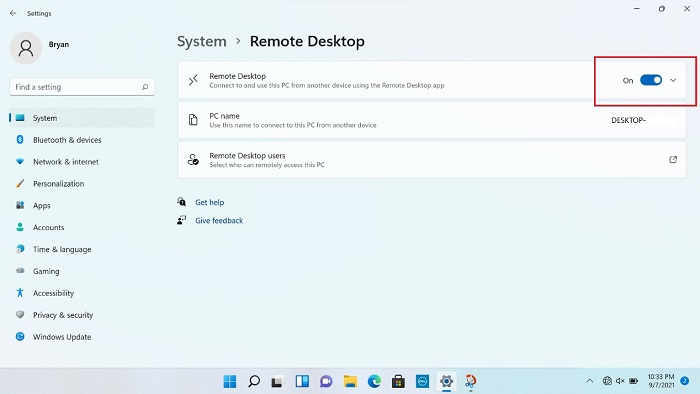700x394 pixels.
Task: Open Widgets on the taskbar
Action: coord(302,381)
